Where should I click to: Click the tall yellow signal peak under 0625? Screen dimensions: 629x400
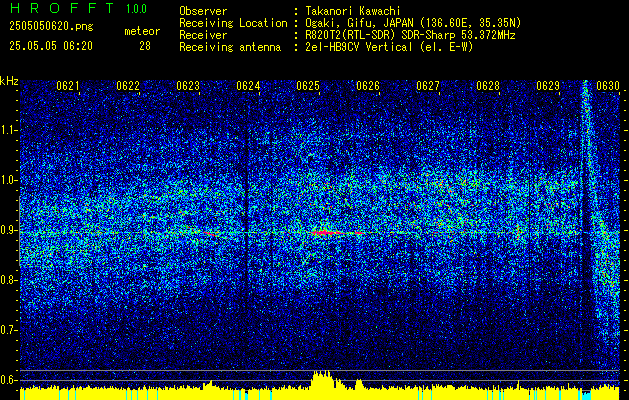322,380
